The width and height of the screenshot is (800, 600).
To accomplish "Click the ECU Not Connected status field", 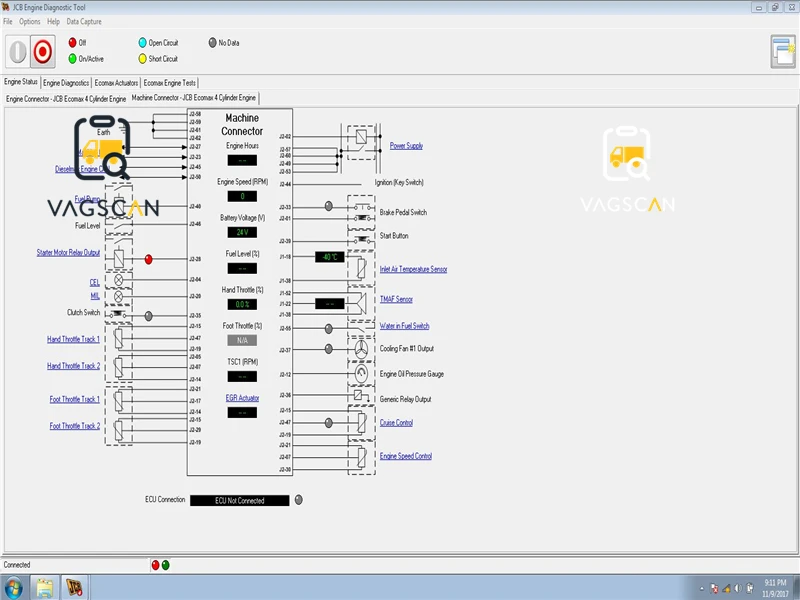I will pyautogui.click(x=240, y=501).
